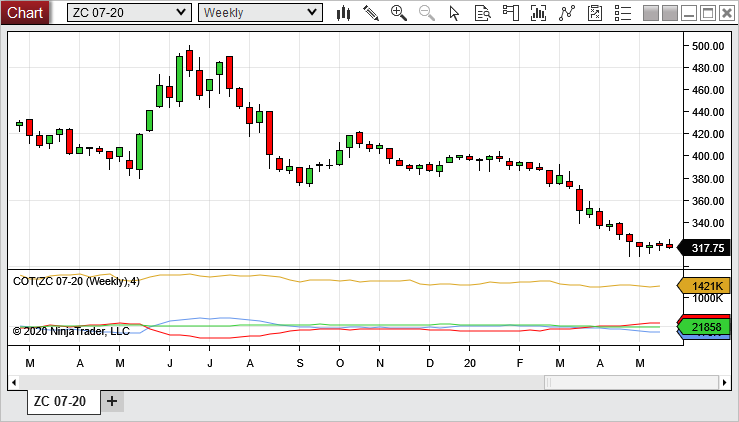This screenshot has height=422, width=739.
Task: Open the Strategies icon
Action: (x=567, y=13)
